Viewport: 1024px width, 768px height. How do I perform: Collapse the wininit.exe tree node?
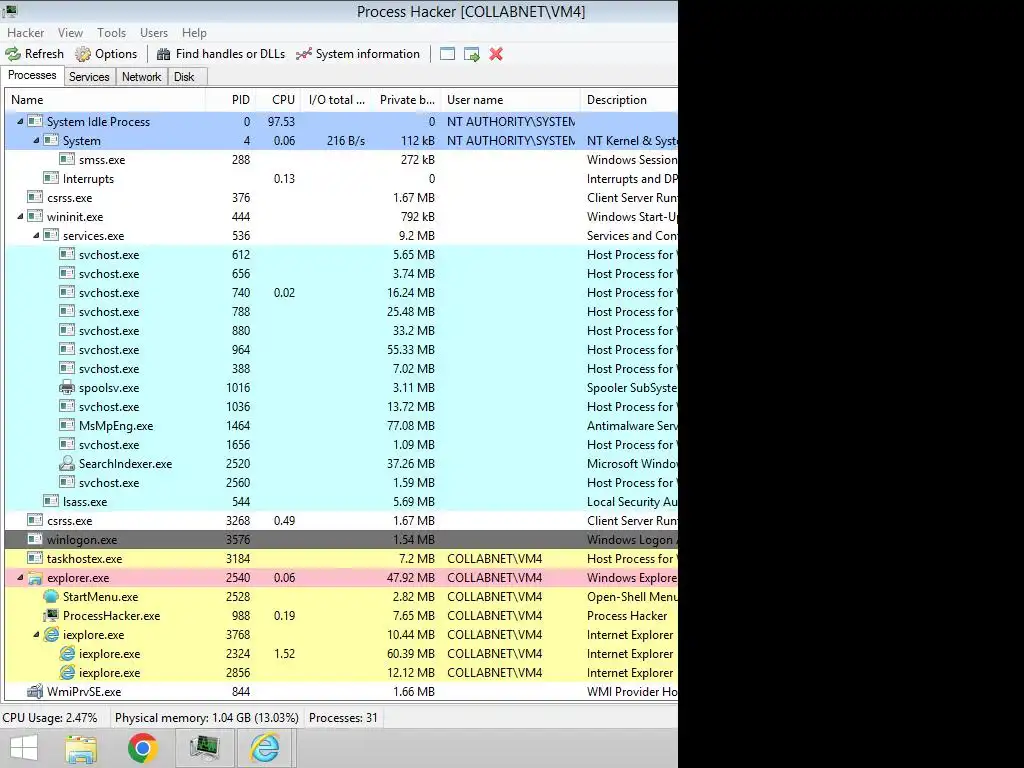(x=20, y=216)
